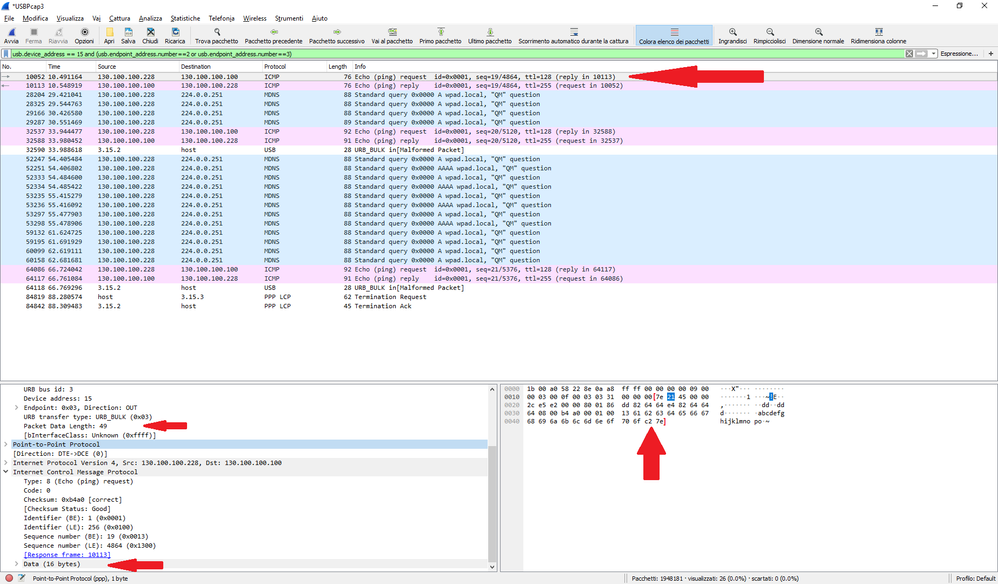Viewport: 998px width, 584px height.
Task: Click inside the display filter field
Action: (458, 54)
